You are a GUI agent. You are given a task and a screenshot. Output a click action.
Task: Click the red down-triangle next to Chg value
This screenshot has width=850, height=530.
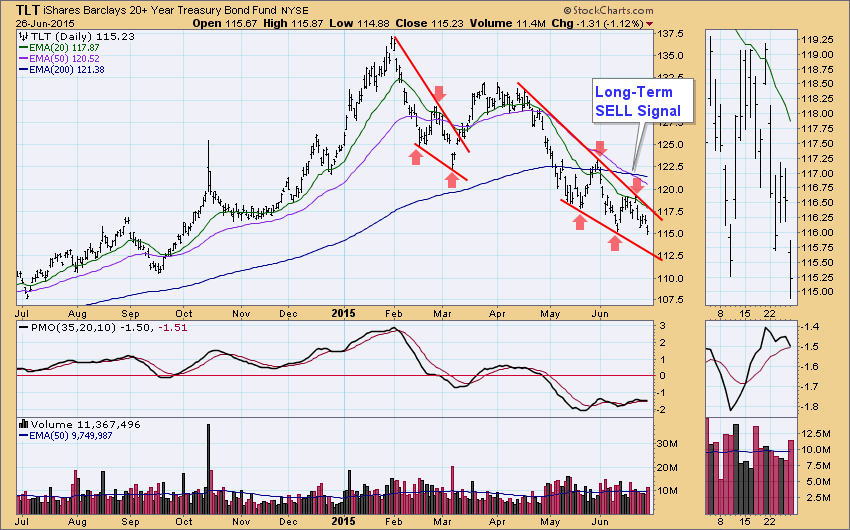pyautogui.click(x=649, y=24)
